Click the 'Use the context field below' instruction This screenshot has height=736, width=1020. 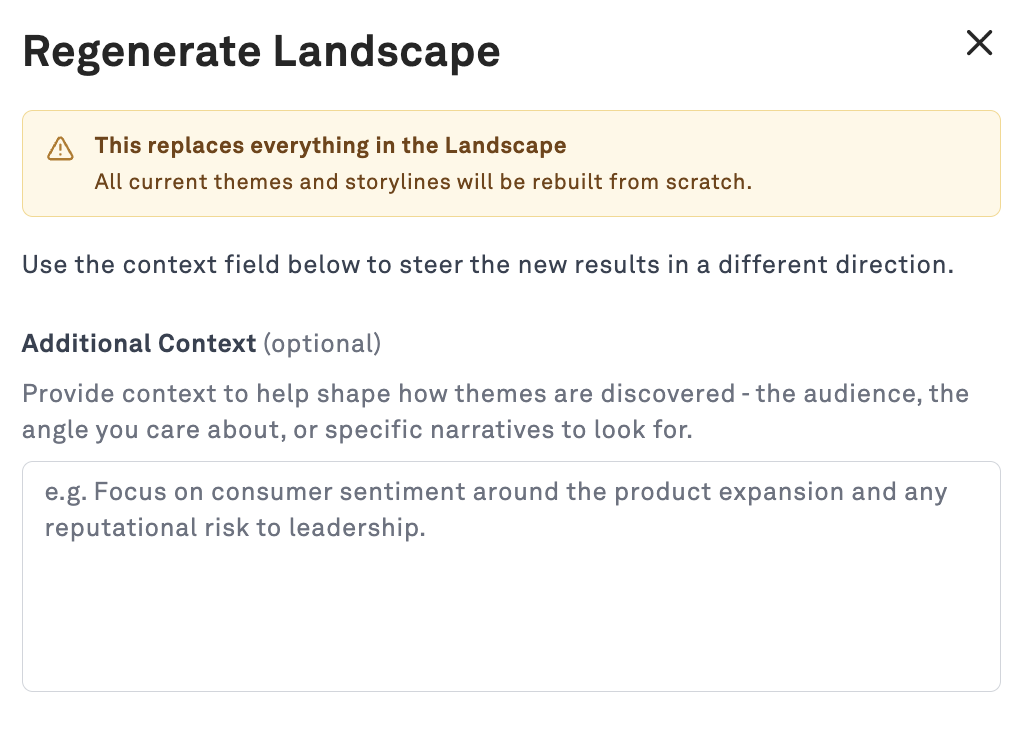pyautogui.click(x=488, y=265)
